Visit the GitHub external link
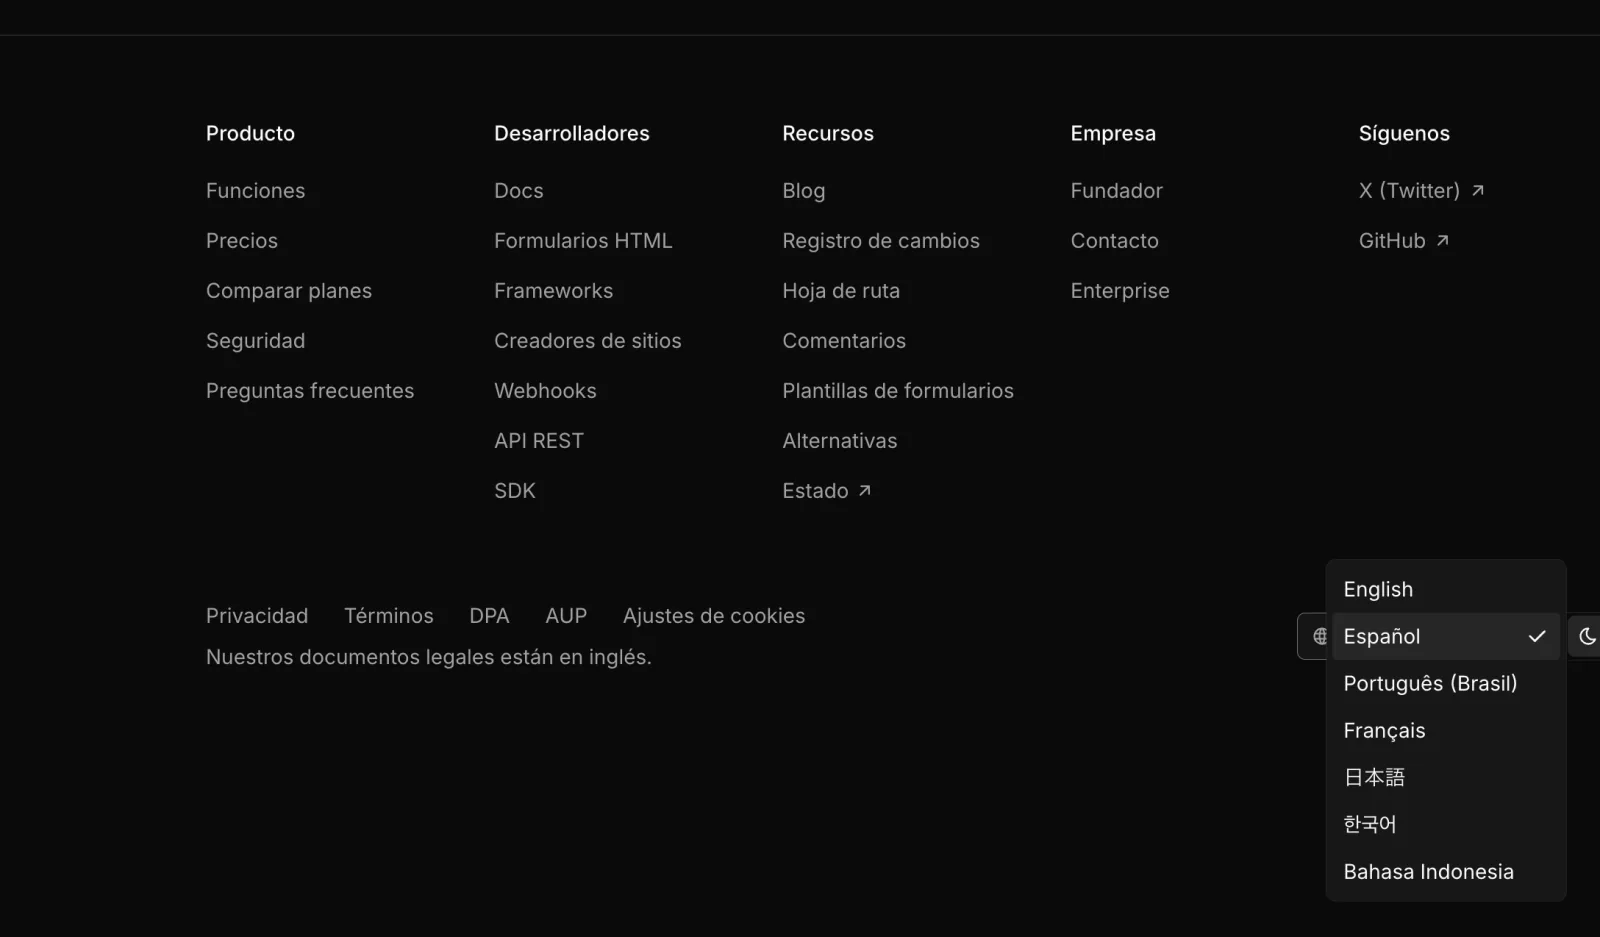1600x937 pixels. pos(1403,240)
